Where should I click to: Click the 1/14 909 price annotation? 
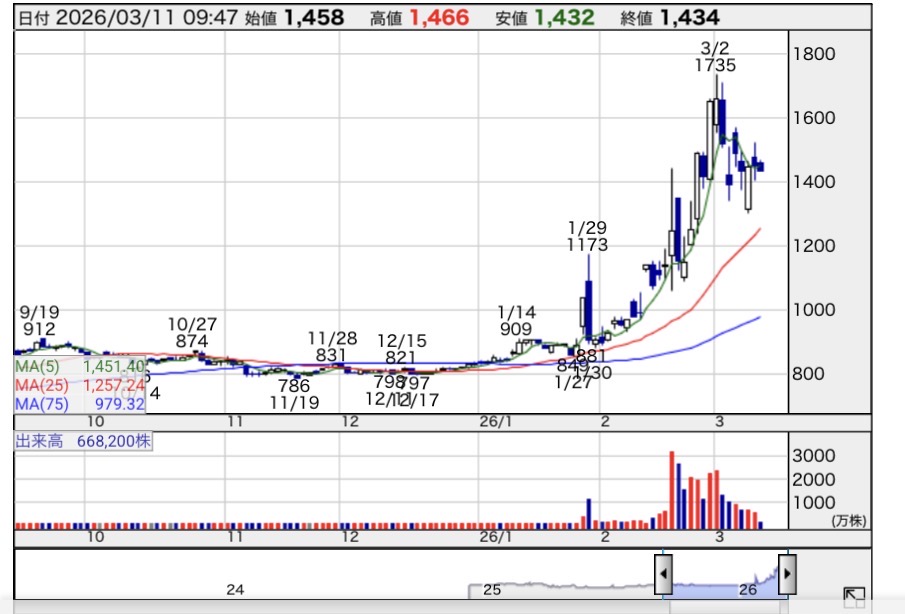tap(516, 320)
